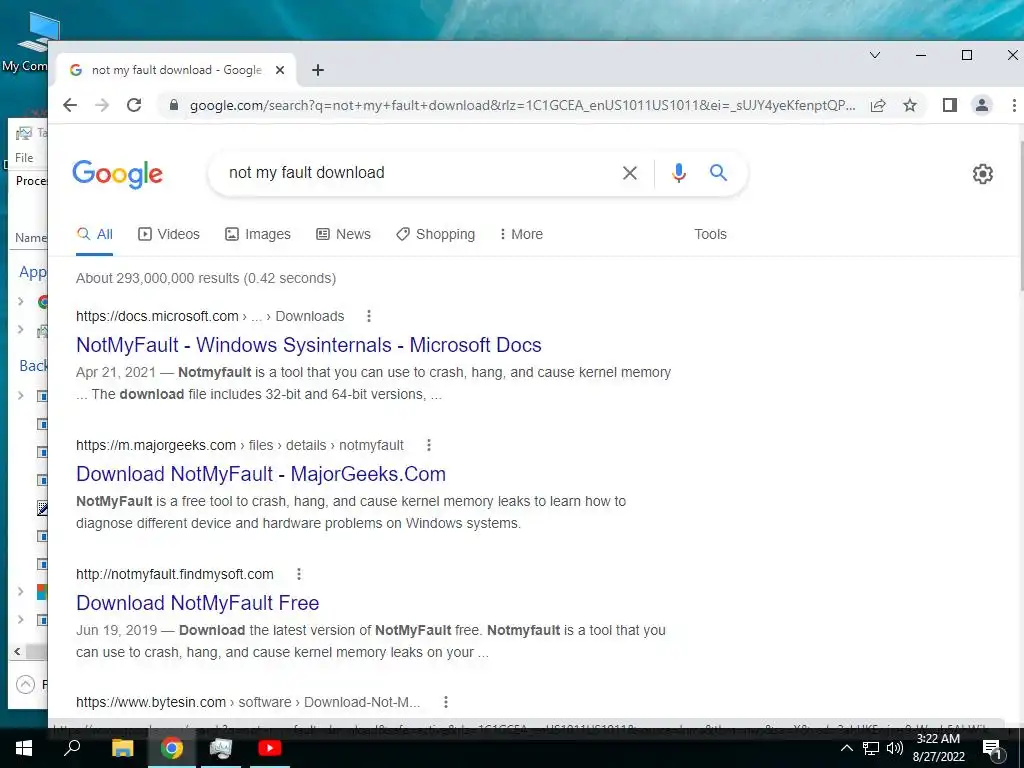Click the Chrome taskbar icon
1024x768 pixels.
click(171, 748)
